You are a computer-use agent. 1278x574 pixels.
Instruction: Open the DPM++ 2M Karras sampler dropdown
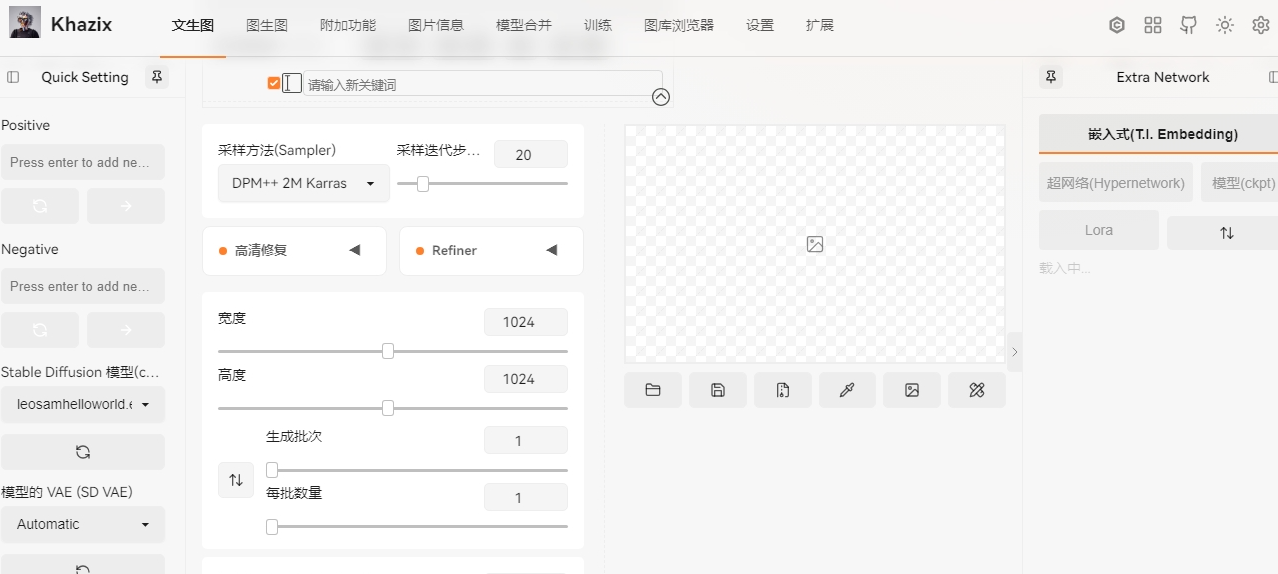pyautogui.click(x=304, y=183)
